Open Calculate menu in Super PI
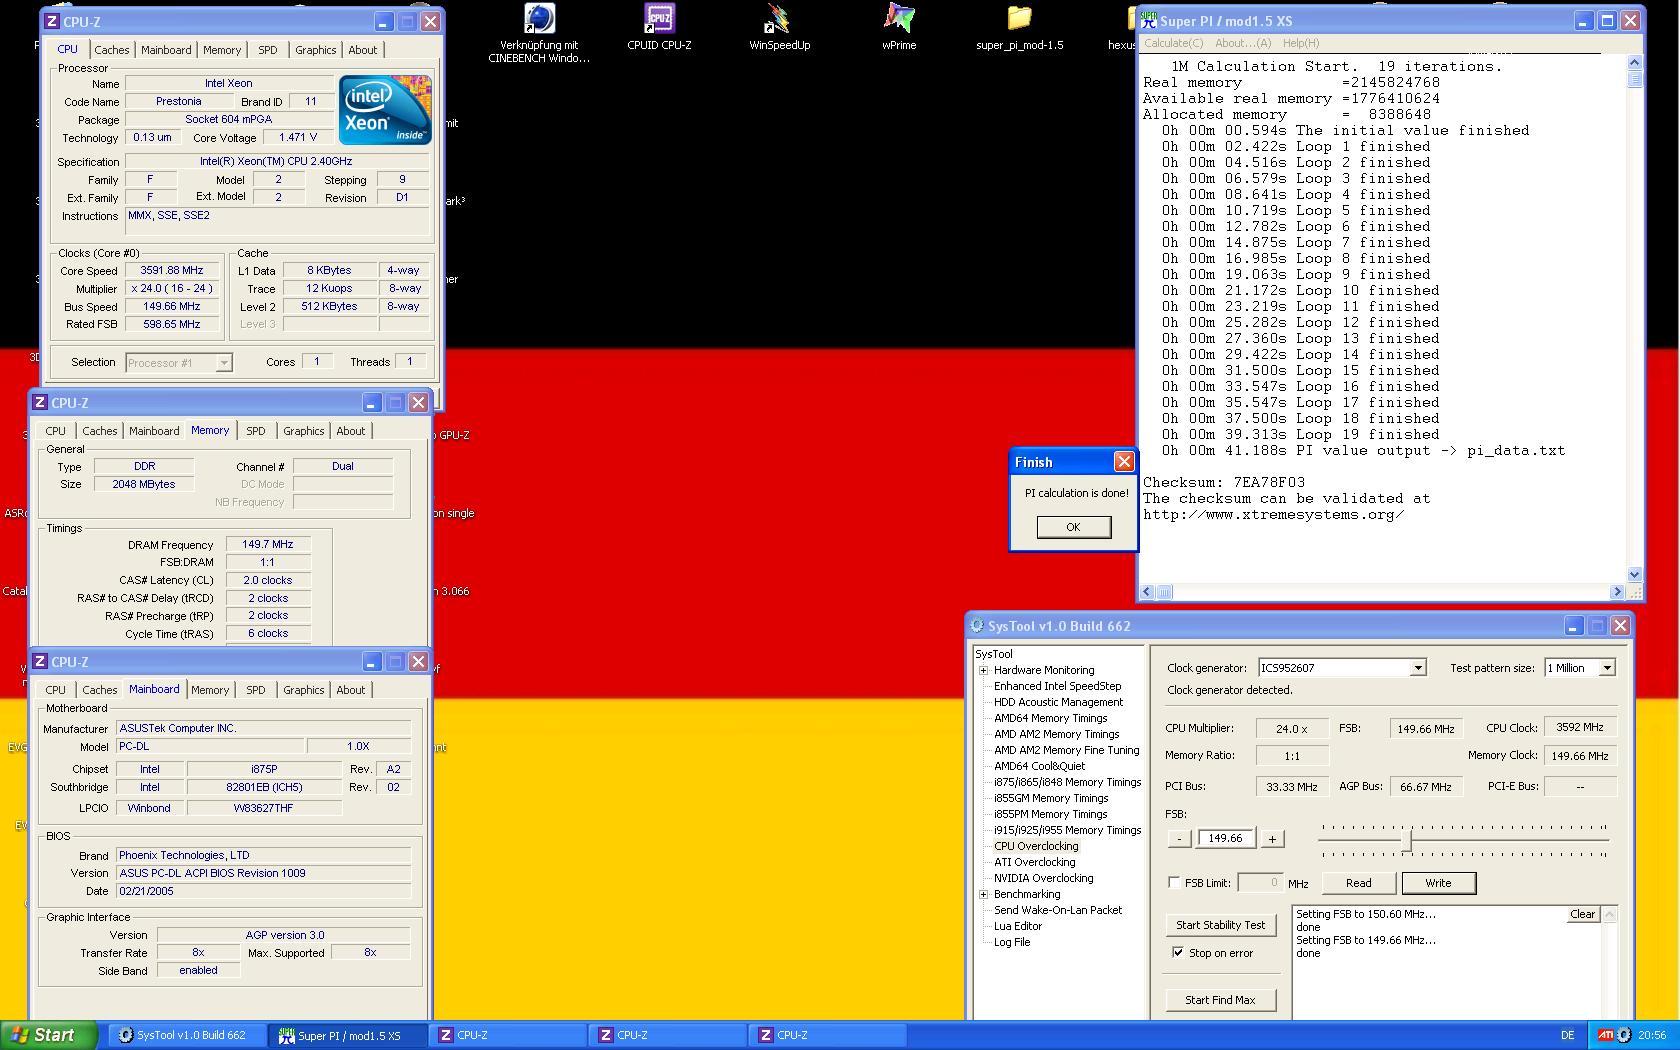This screenshot has height=1050, width=1680. point(1174,43)
